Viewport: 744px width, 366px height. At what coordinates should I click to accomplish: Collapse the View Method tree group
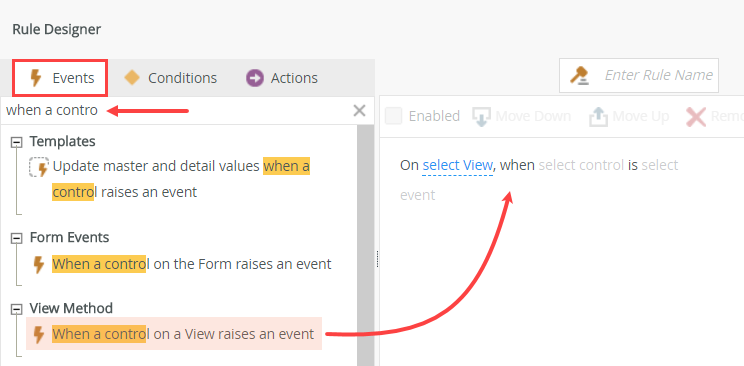pyautogui.click(x=17, y=309)
